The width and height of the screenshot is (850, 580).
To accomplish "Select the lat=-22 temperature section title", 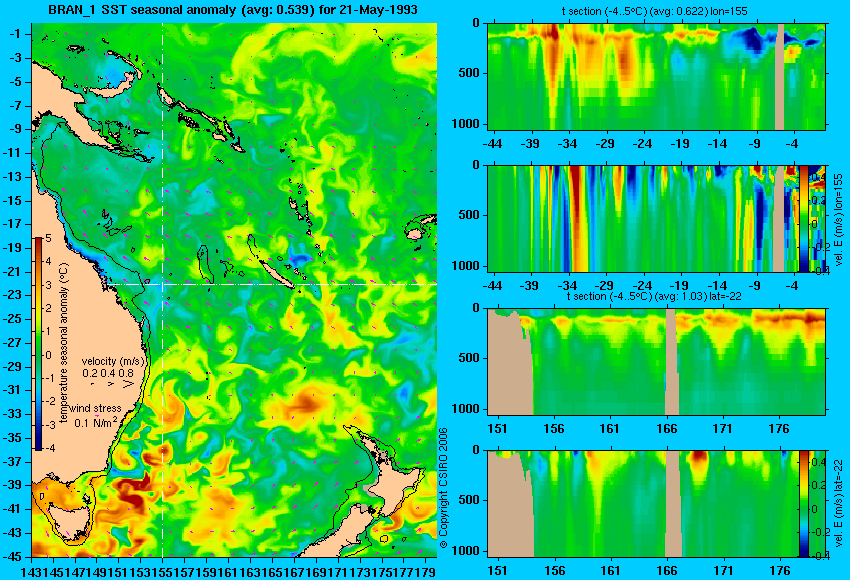I will [x=654, y=296].
